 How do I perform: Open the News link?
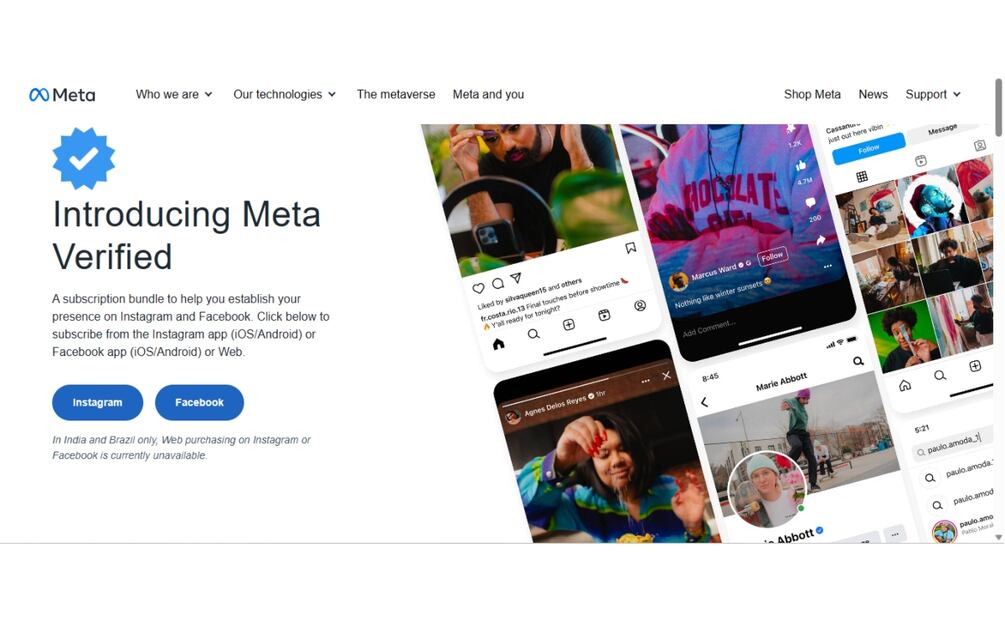pos(873,94)
